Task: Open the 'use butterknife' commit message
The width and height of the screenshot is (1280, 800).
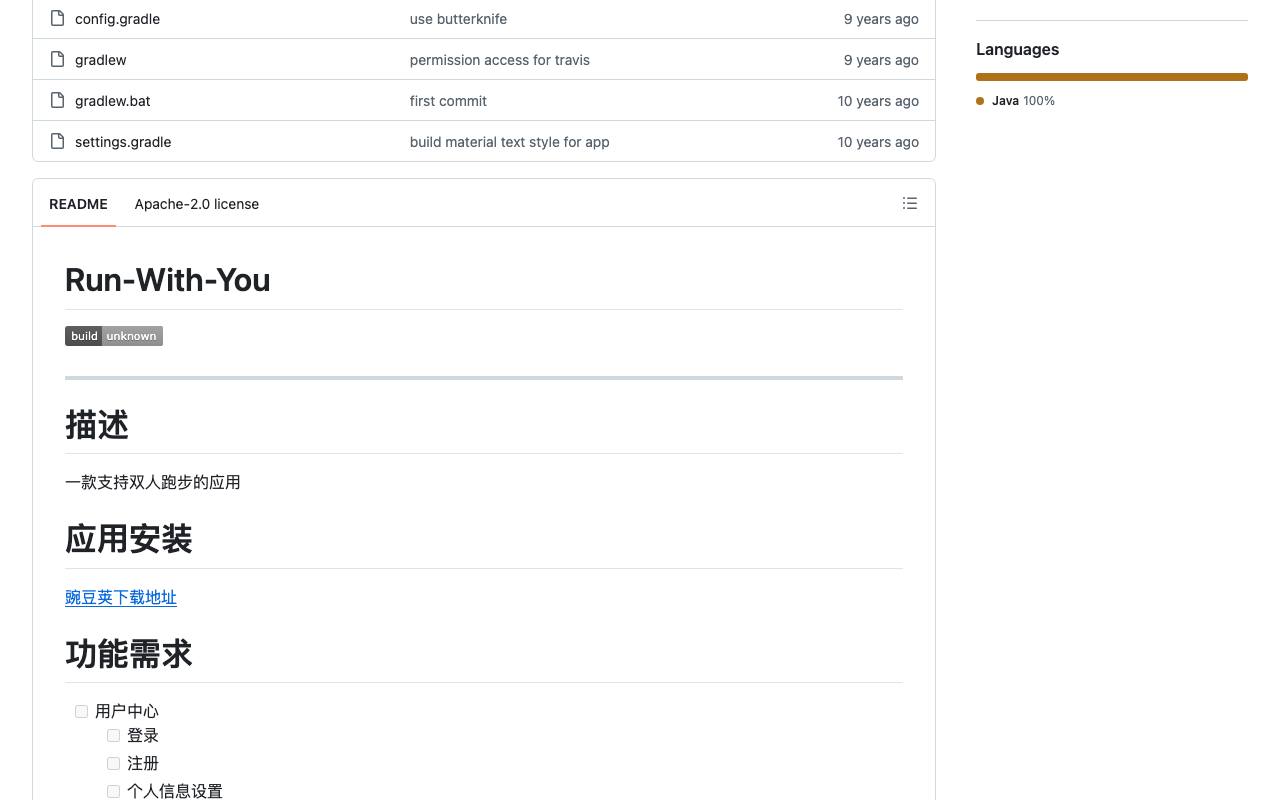Action: click(x=458, y=19)
